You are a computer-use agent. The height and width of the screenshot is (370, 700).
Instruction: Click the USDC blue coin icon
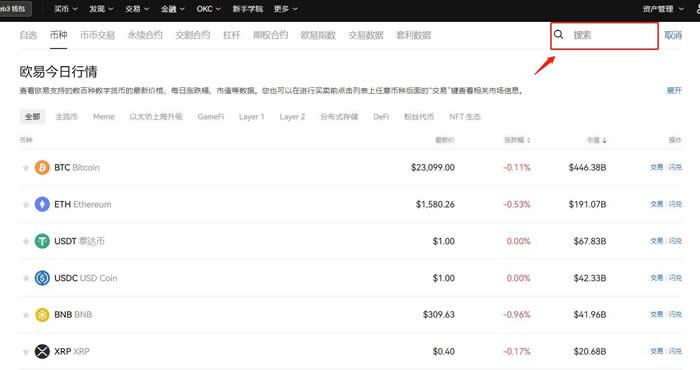(x=42, y=278)
